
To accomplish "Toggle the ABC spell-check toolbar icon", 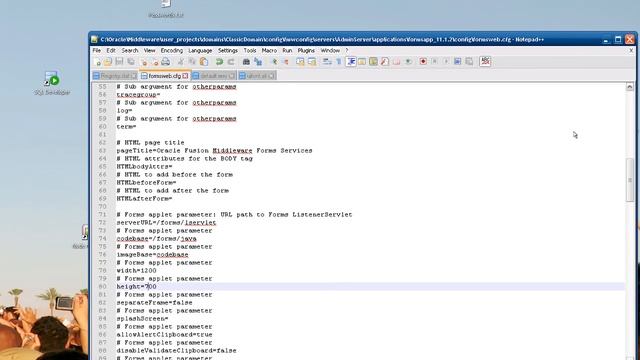I will pyautogui.click(x=485, y=62).
